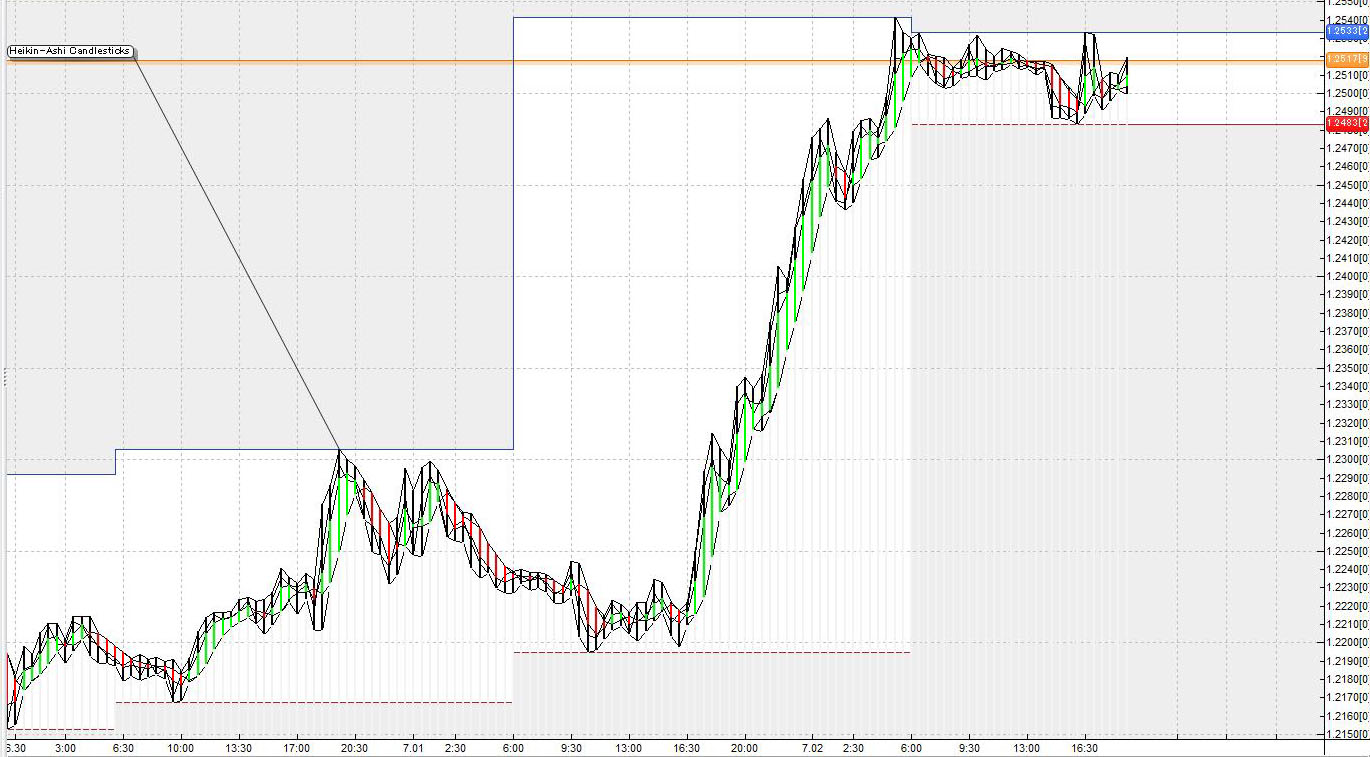Click the 7.02 date label on time axis
Screen dimensions: 1370x757
click(811, 748)
